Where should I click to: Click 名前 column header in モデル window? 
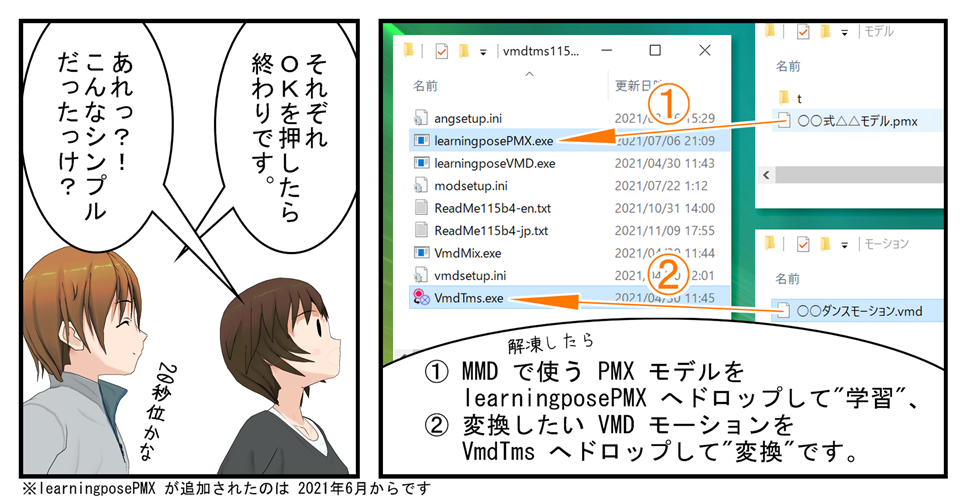click(x=788, y=65)
